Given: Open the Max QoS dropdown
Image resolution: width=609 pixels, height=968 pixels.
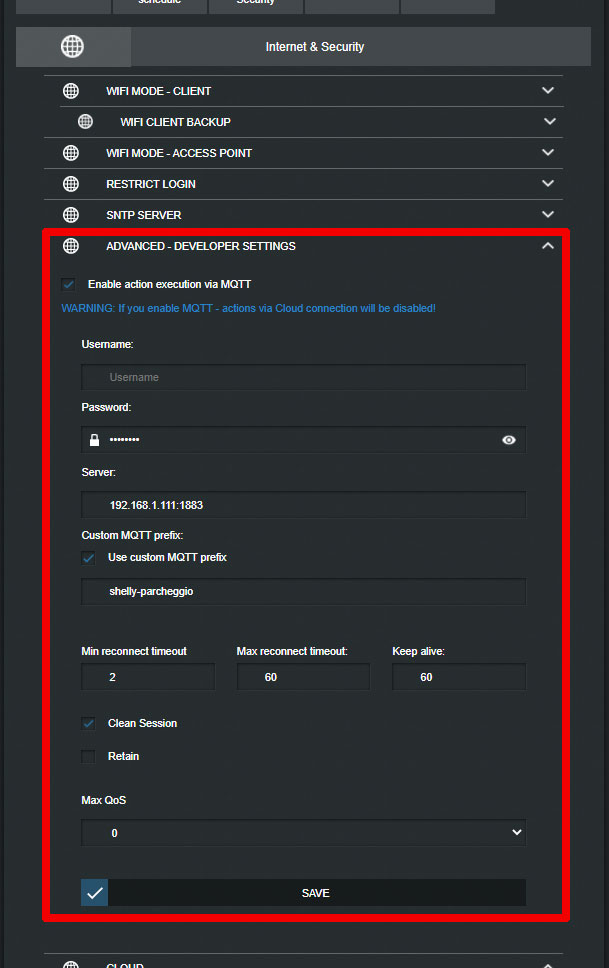Looking at the screenshot, I should 303,833.
